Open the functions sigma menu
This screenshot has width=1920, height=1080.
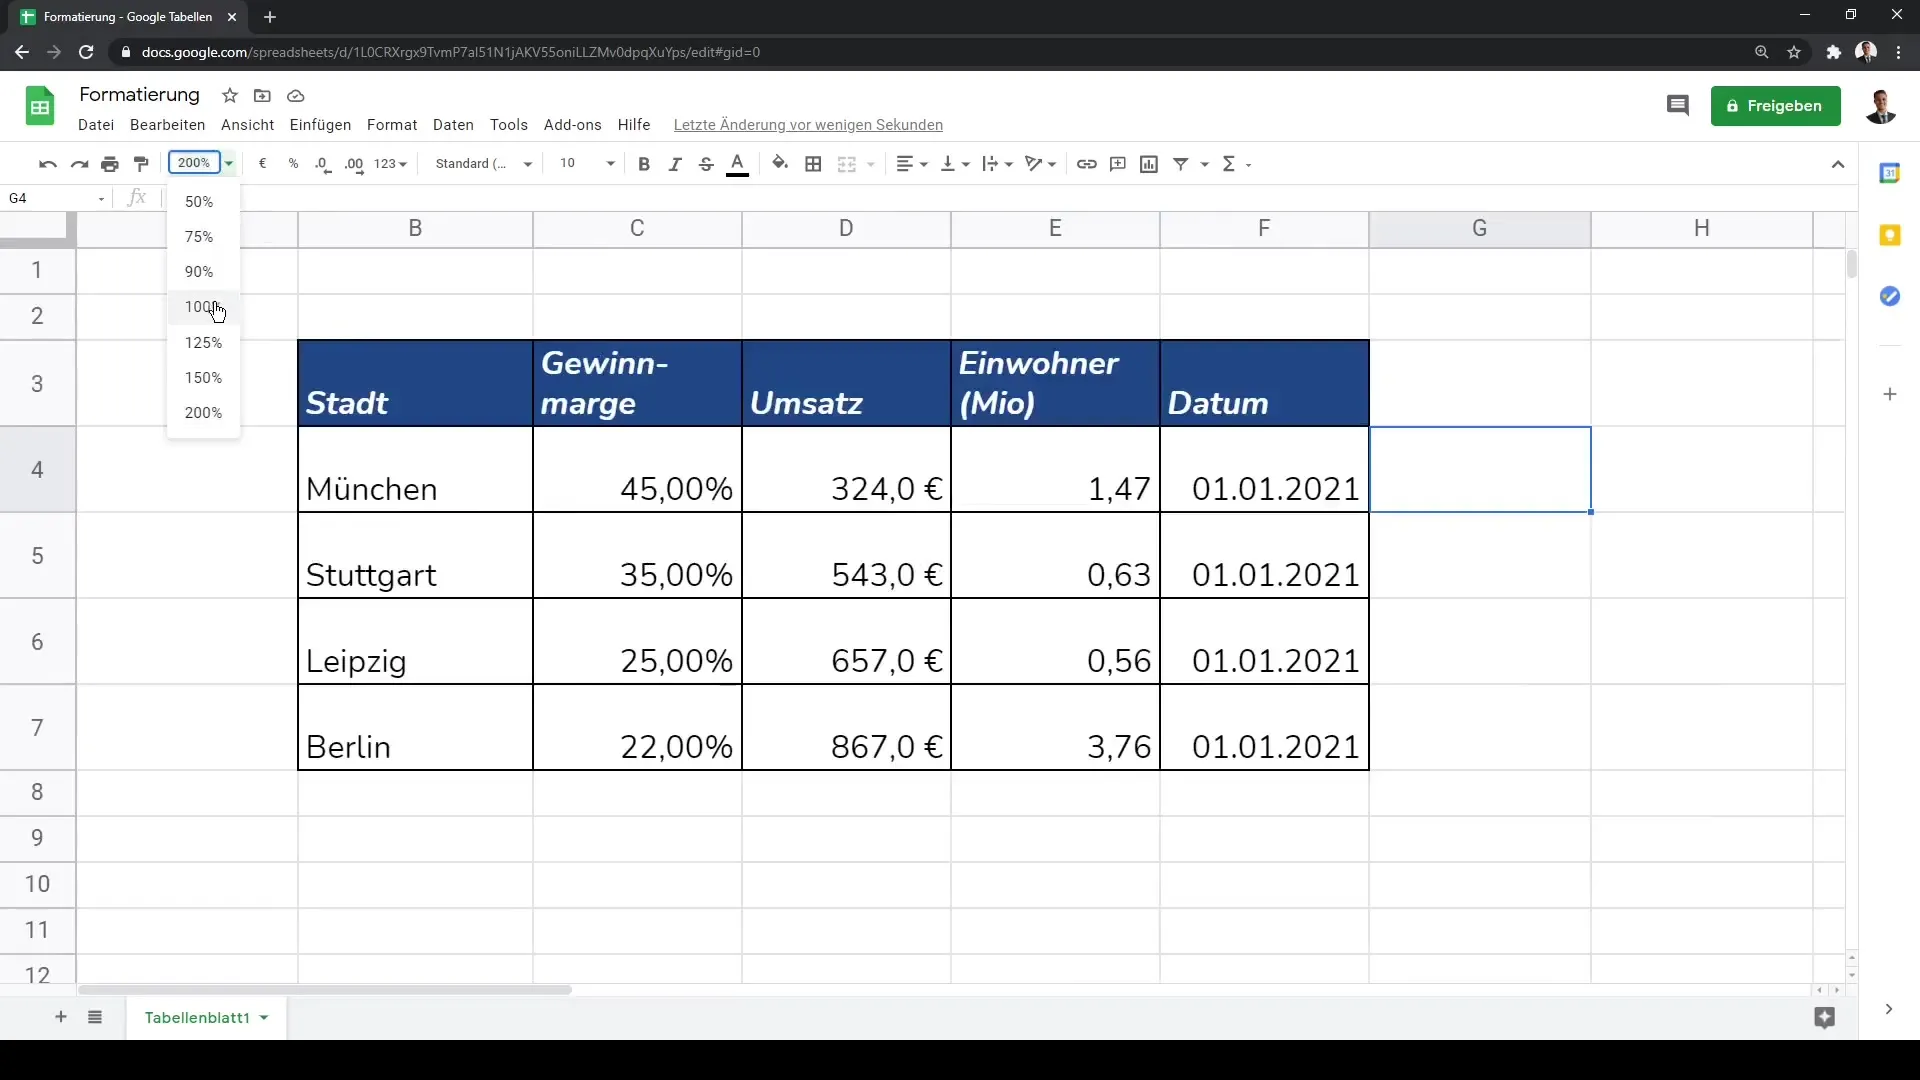(1237, 164)
